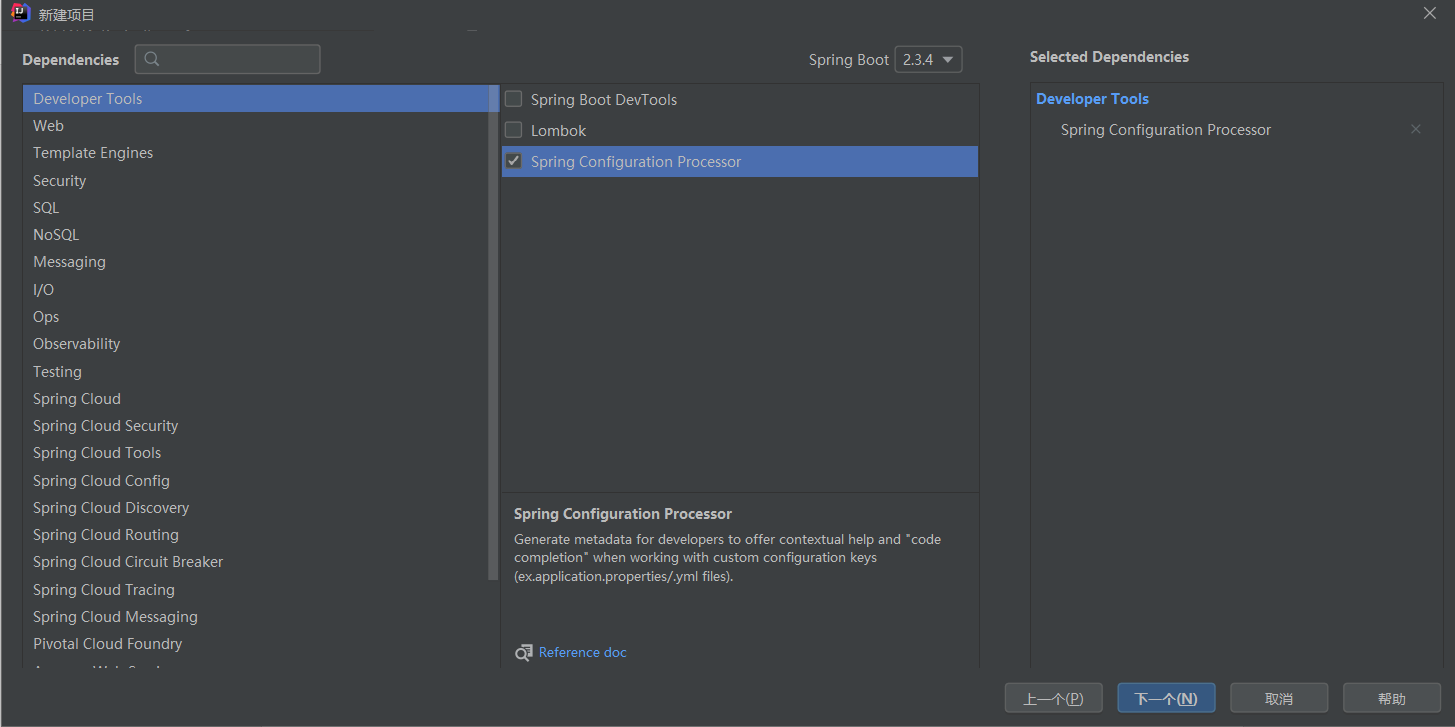
Task: Select the Messaging category
Action: point(256,262)
